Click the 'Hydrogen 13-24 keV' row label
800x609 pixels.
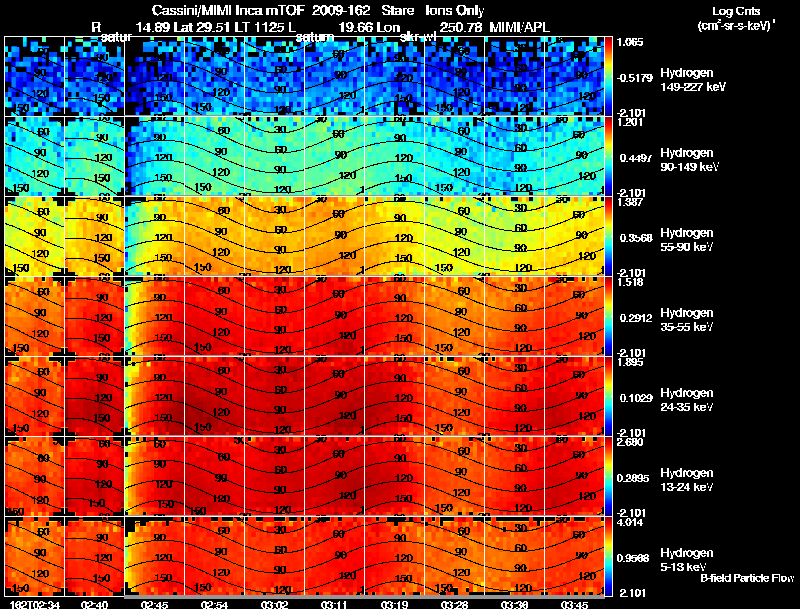click(687, 480)
